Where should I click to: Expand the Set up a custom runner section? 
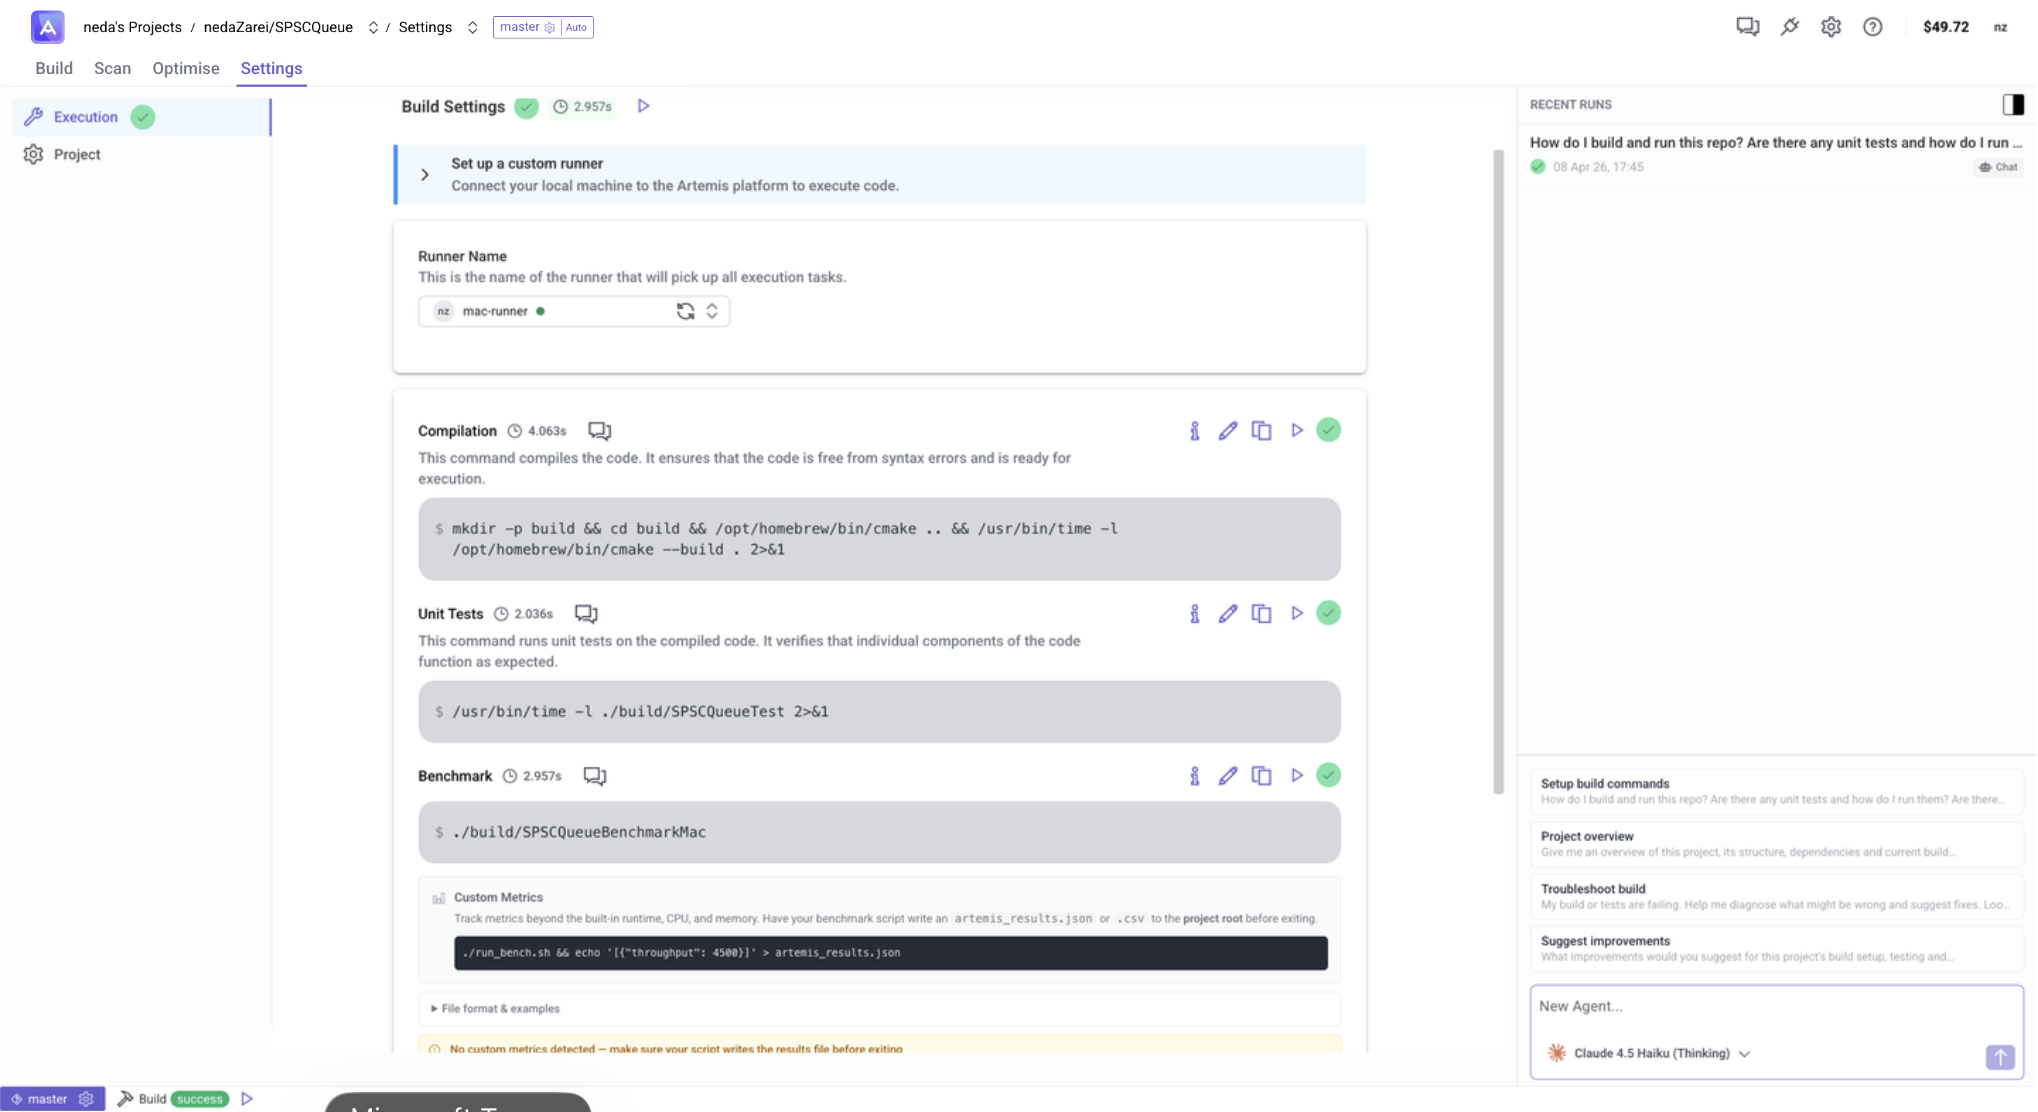pos(425,175)
